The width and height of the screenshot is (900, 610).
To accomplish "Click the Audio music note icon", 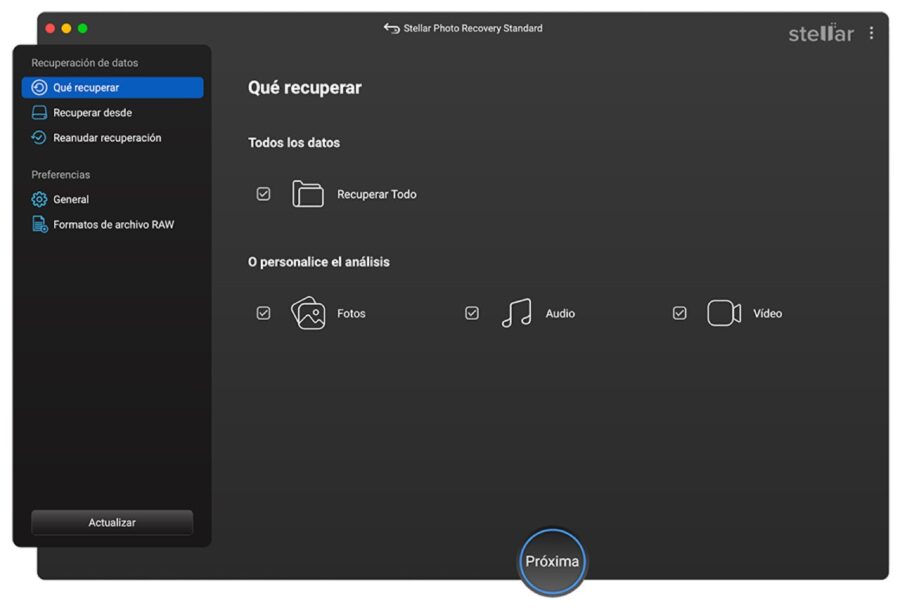I will coord(516,313).
